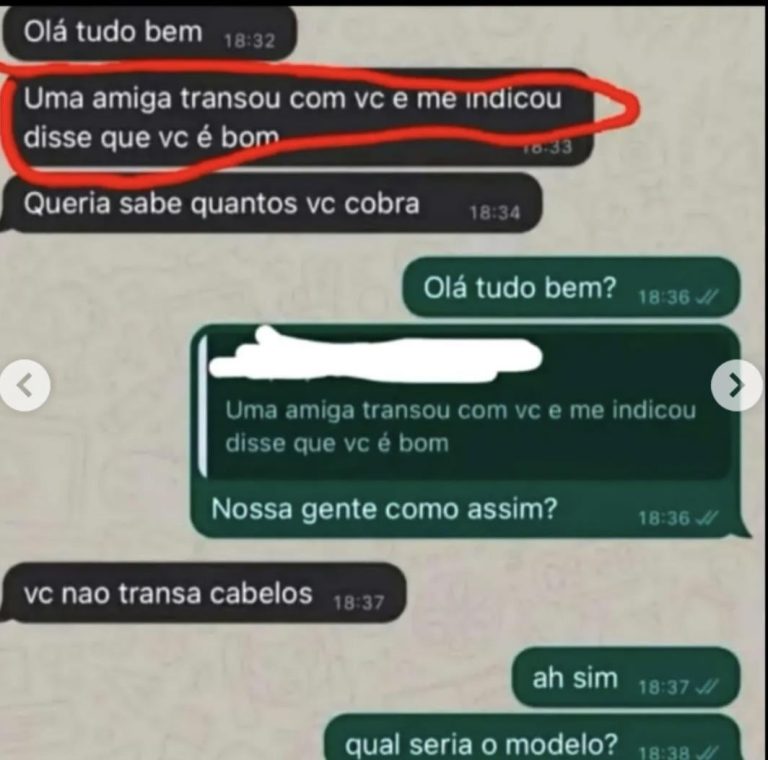The width and height of the screenshot is (768, 760).
Task: Tap the 18:37 timestamp on 'vc nao transa cabelos'
Action: coord(359,603)
